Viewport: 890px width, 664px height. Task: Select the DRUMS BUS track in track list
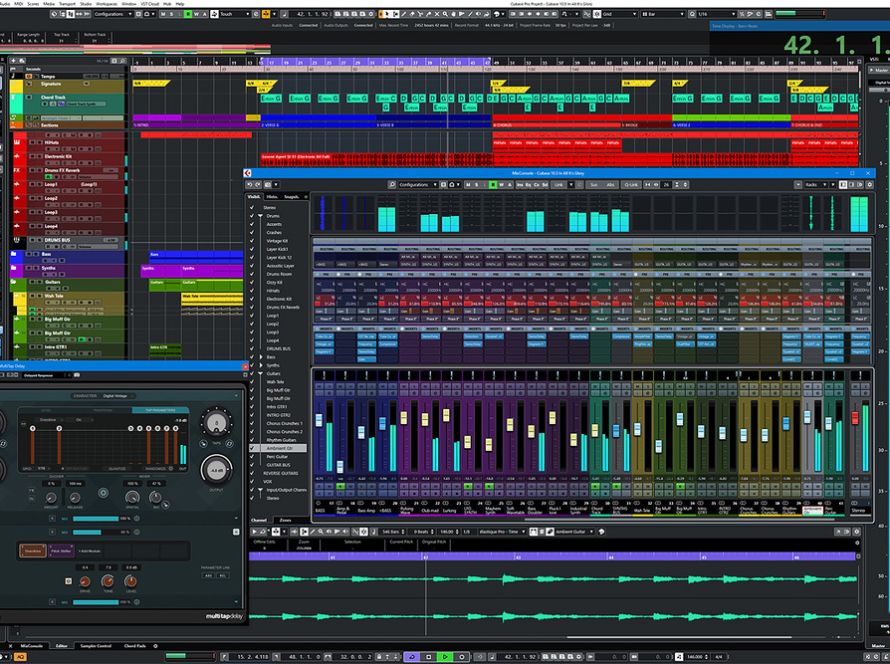click(x=68, y=241)
